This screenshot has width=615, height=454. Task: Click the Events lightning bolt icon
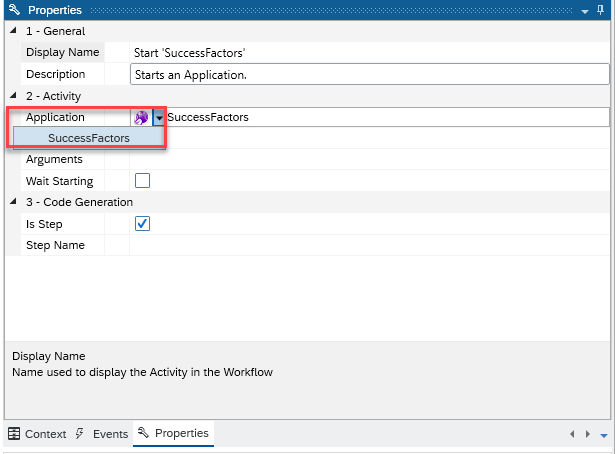click(x=80, y=433)
